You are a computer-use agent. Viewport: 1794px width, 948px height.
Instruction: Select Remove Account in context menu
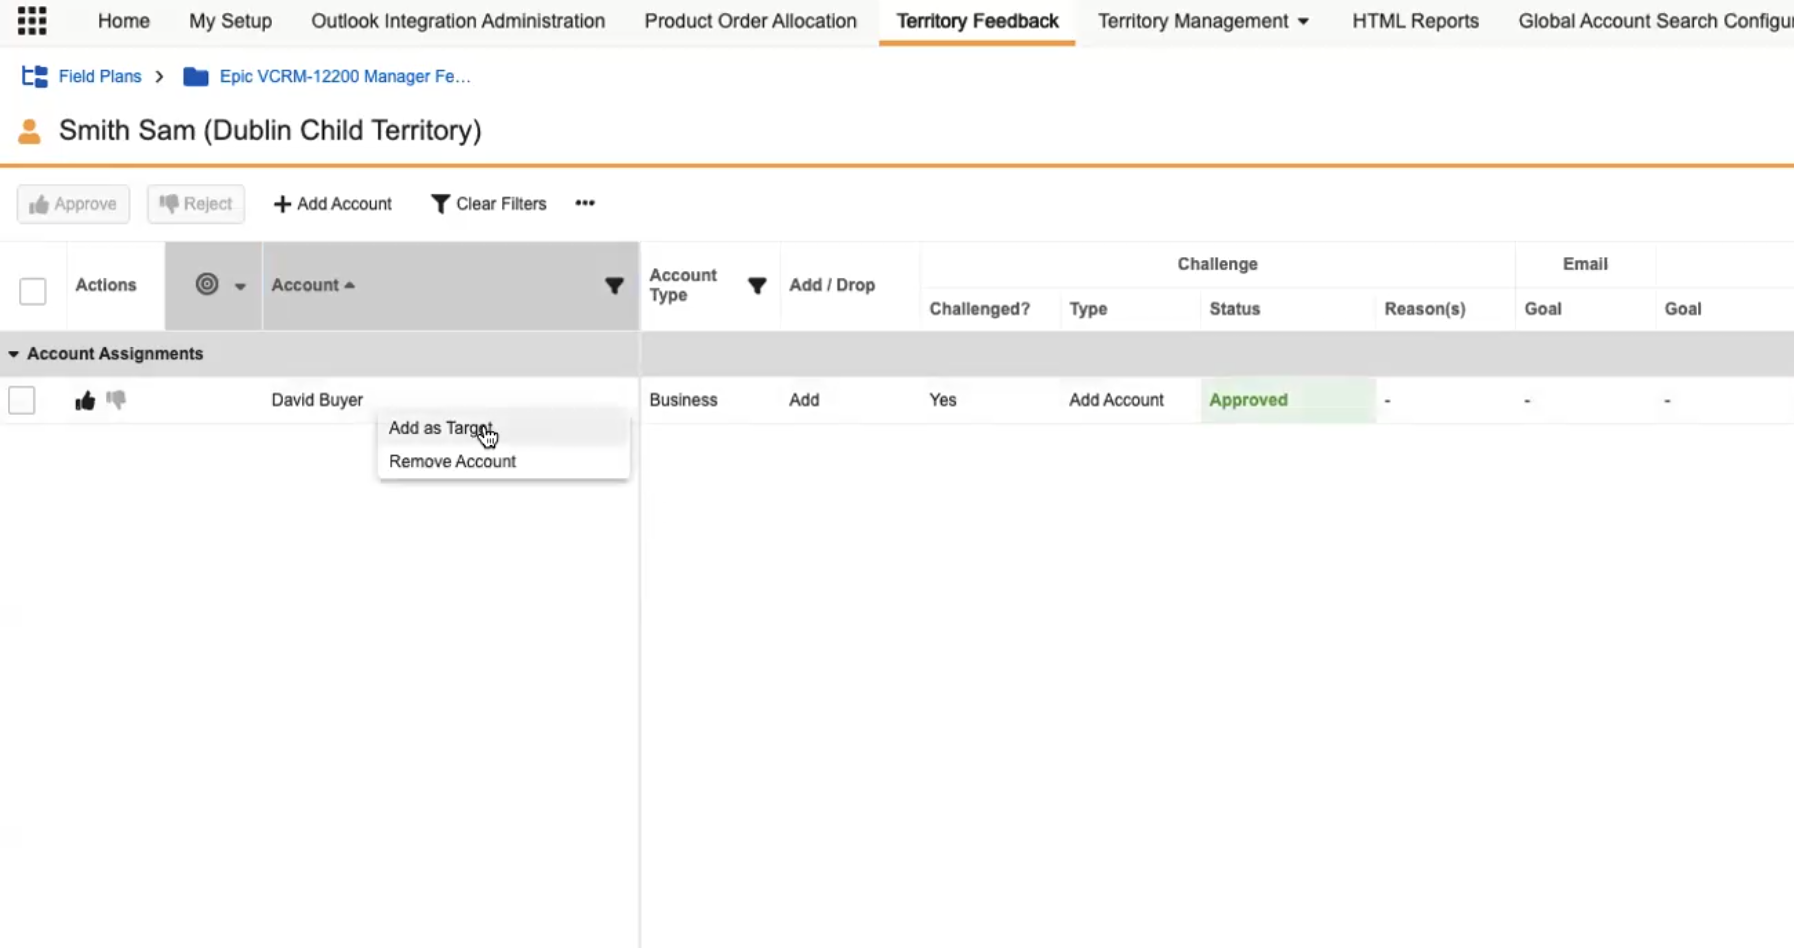coord(452,462)
